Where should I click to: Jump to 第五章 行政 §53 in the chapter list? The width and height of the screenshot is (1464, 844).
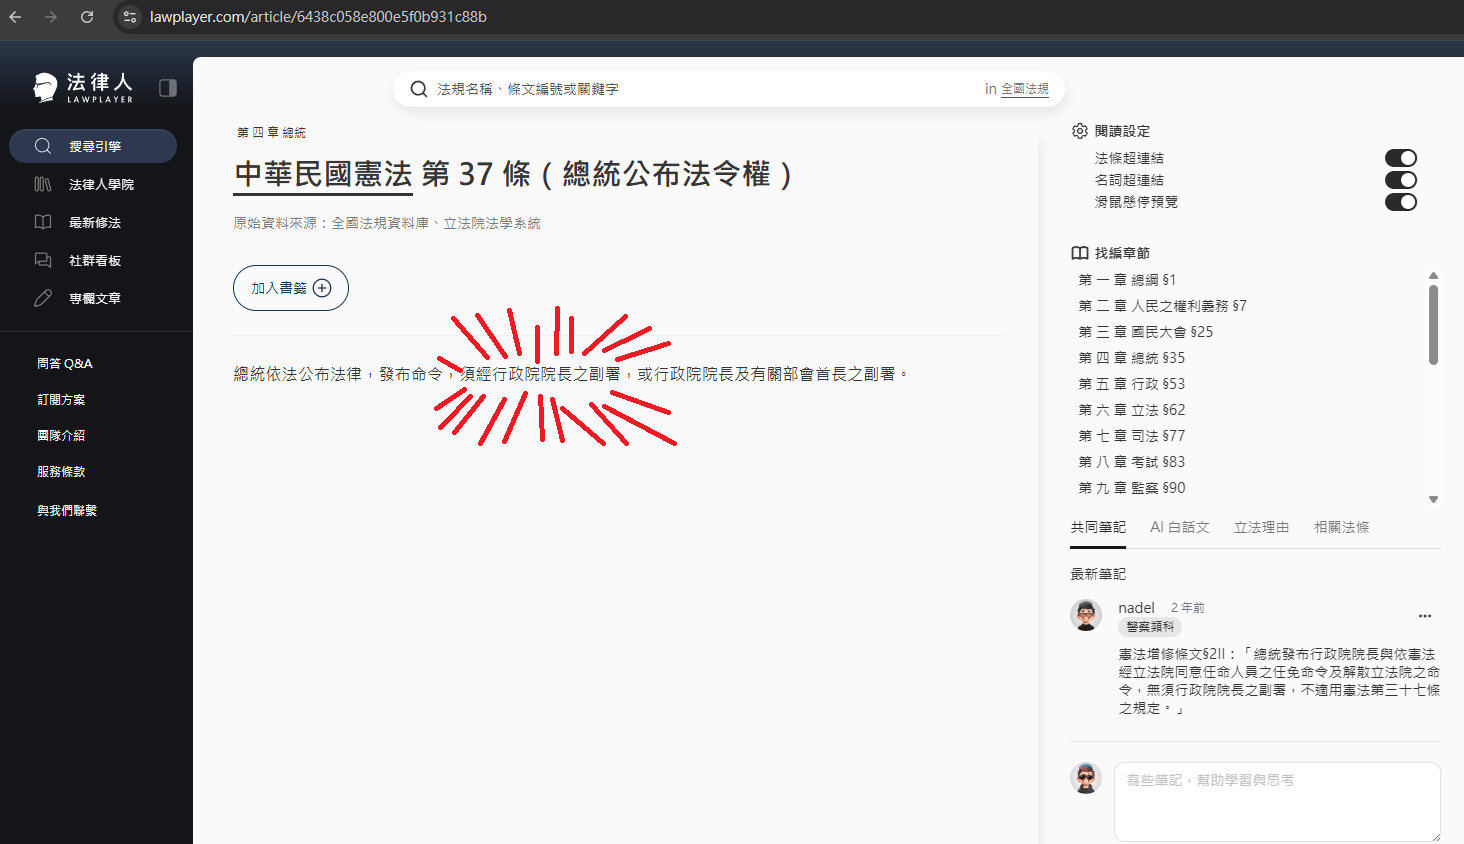[x=1131, y=384]
